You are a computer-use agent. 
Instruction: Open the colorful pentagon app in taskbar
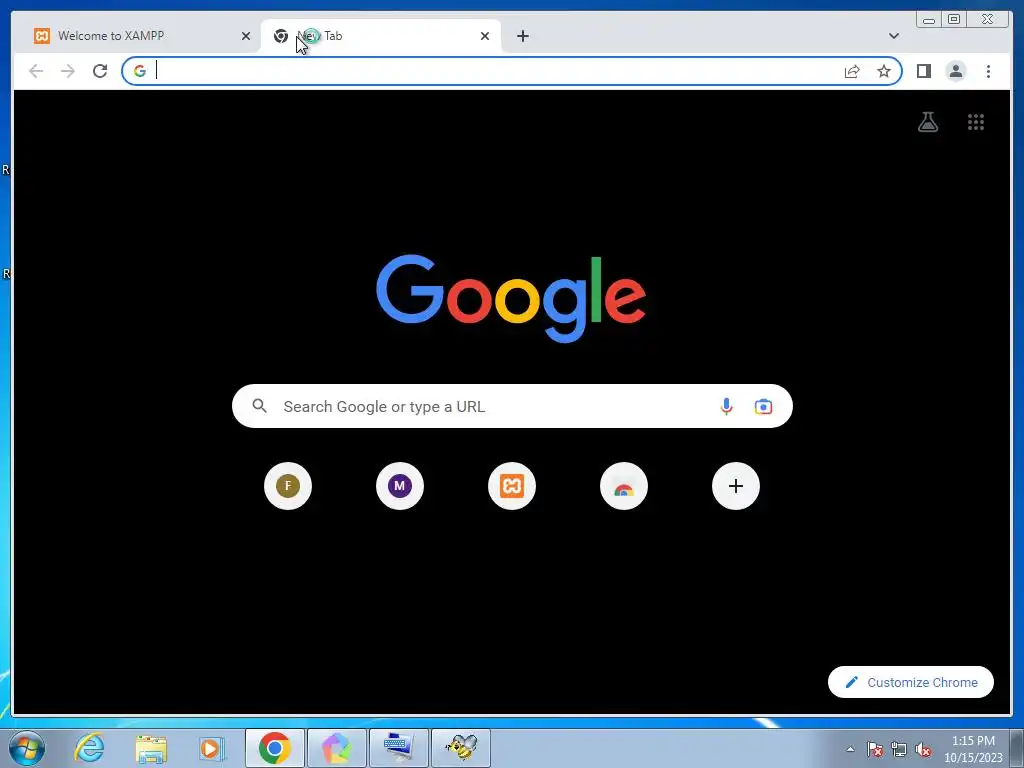[336, 748]
